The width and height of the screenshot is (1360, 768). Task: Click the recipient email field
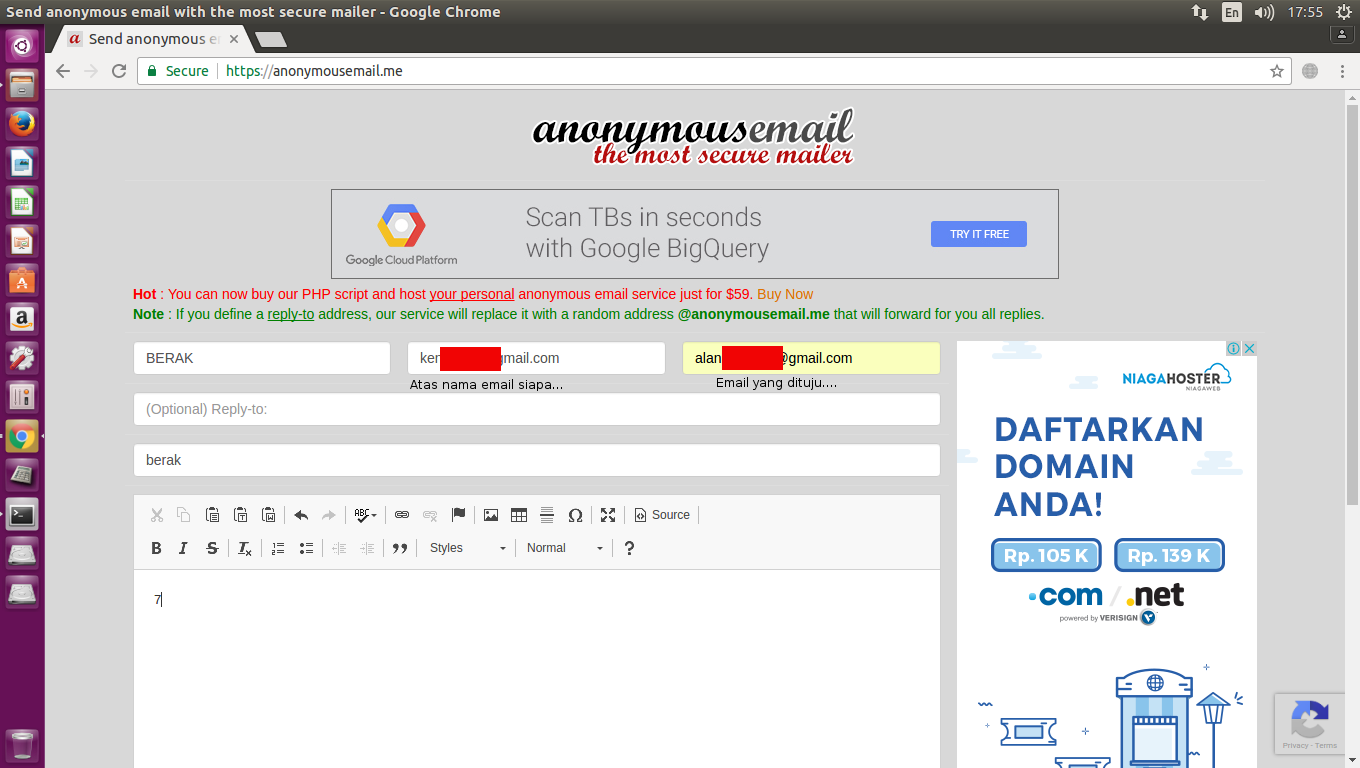pos(811,358)
